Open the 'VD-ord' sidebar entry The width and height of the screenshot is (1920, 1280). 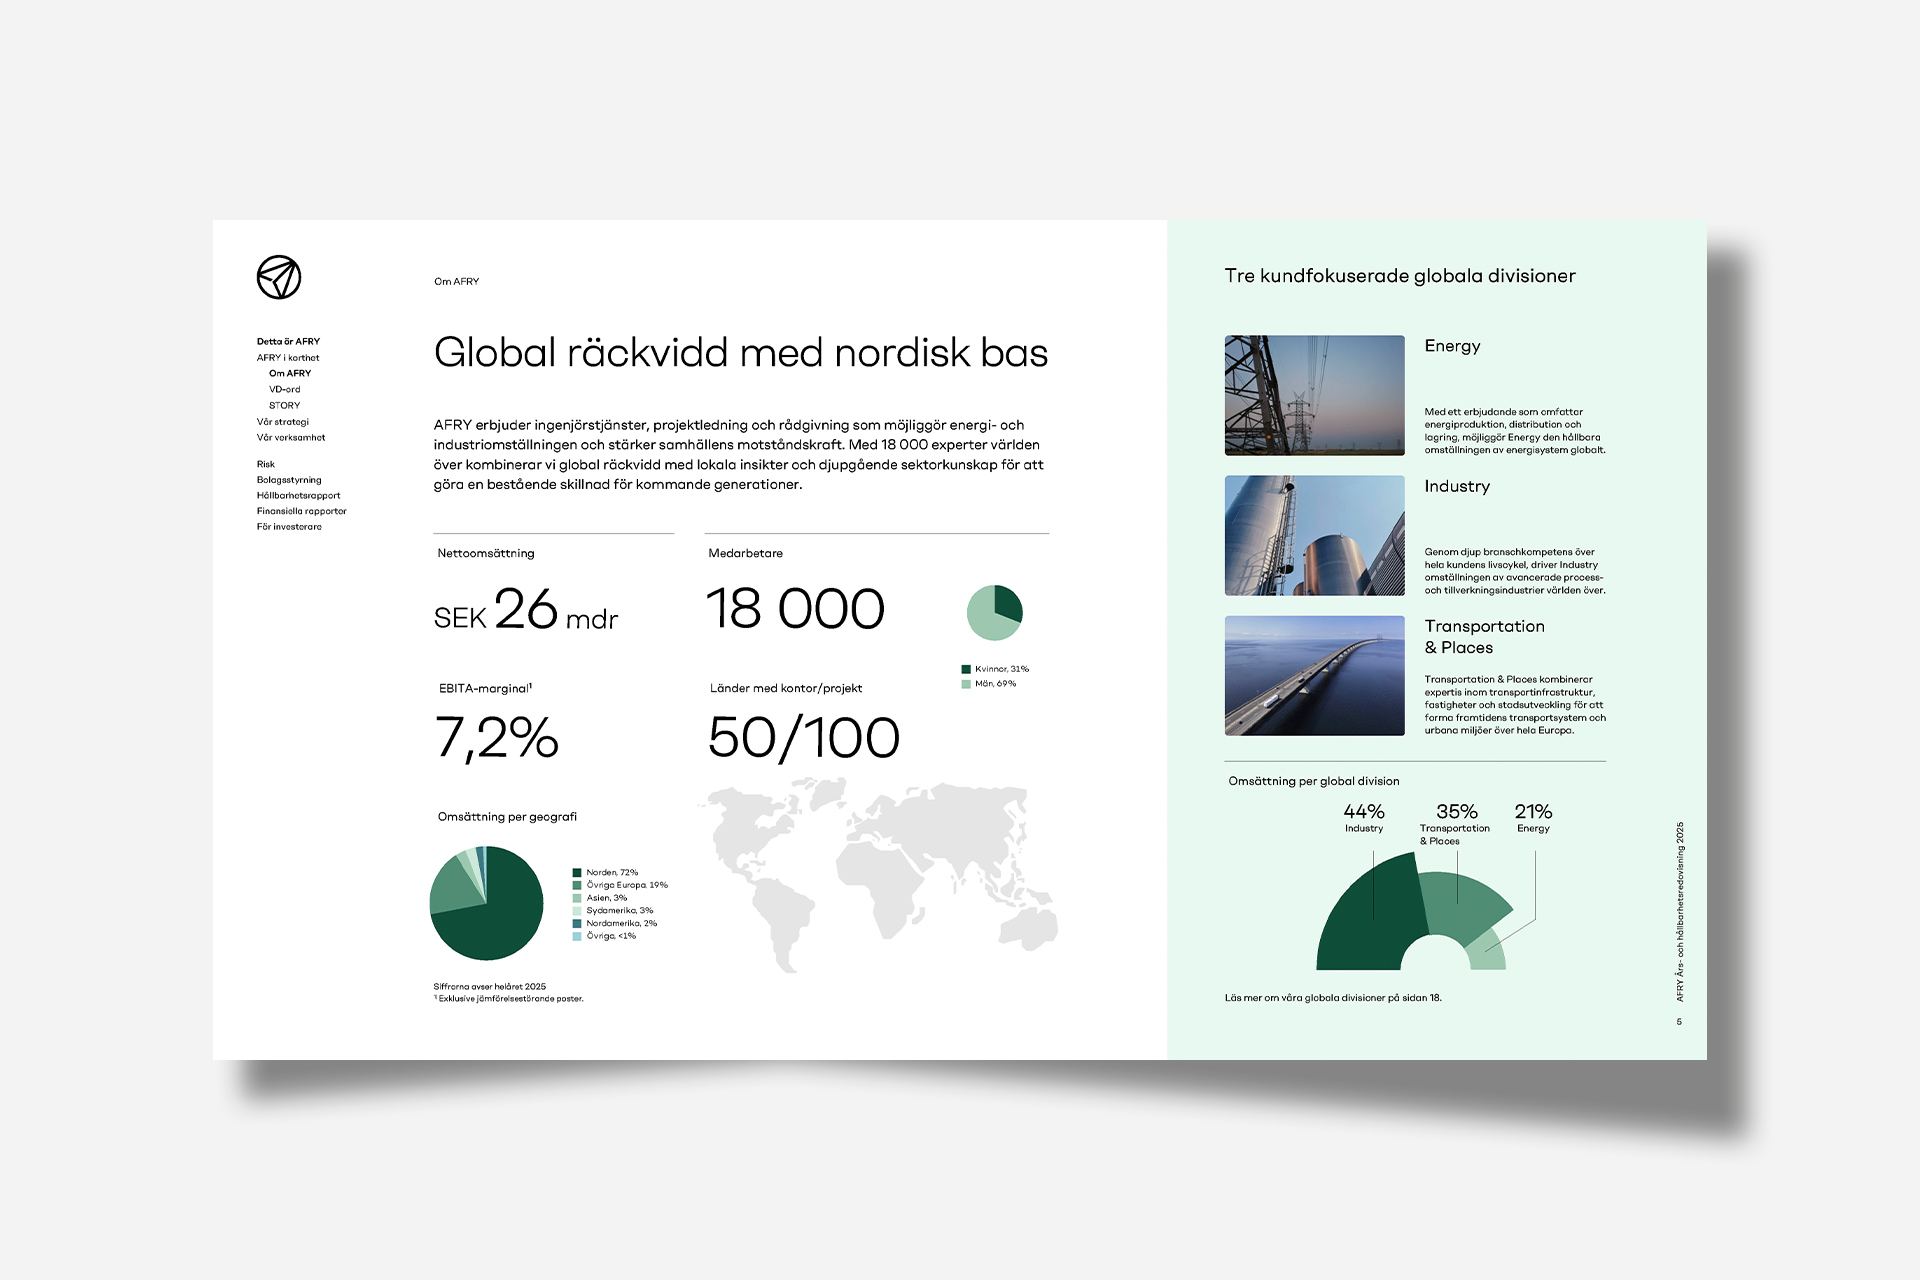click(284, 390)
